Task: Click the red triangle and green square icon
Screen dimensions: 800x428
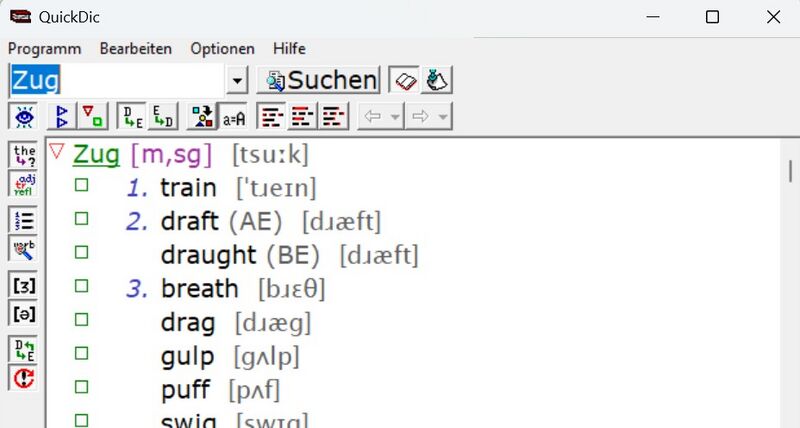Action: click(91, 117)
